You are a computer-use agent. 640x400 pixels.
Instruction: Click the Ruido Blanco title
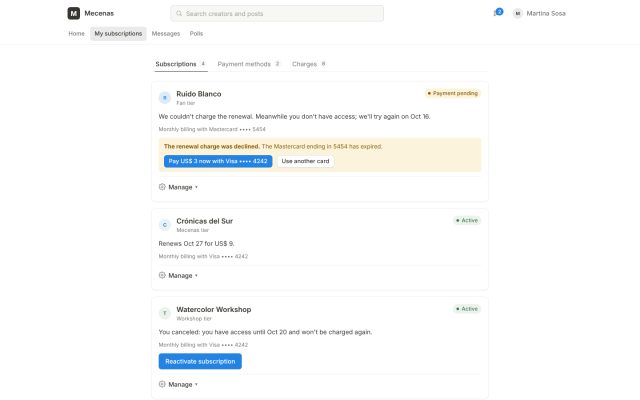[x=199, y=94]
